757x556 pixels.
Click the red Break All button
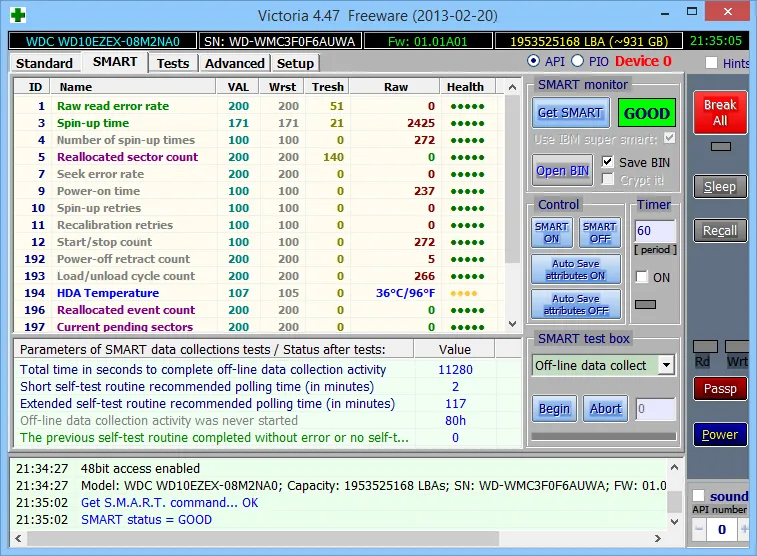pos(720,112)
